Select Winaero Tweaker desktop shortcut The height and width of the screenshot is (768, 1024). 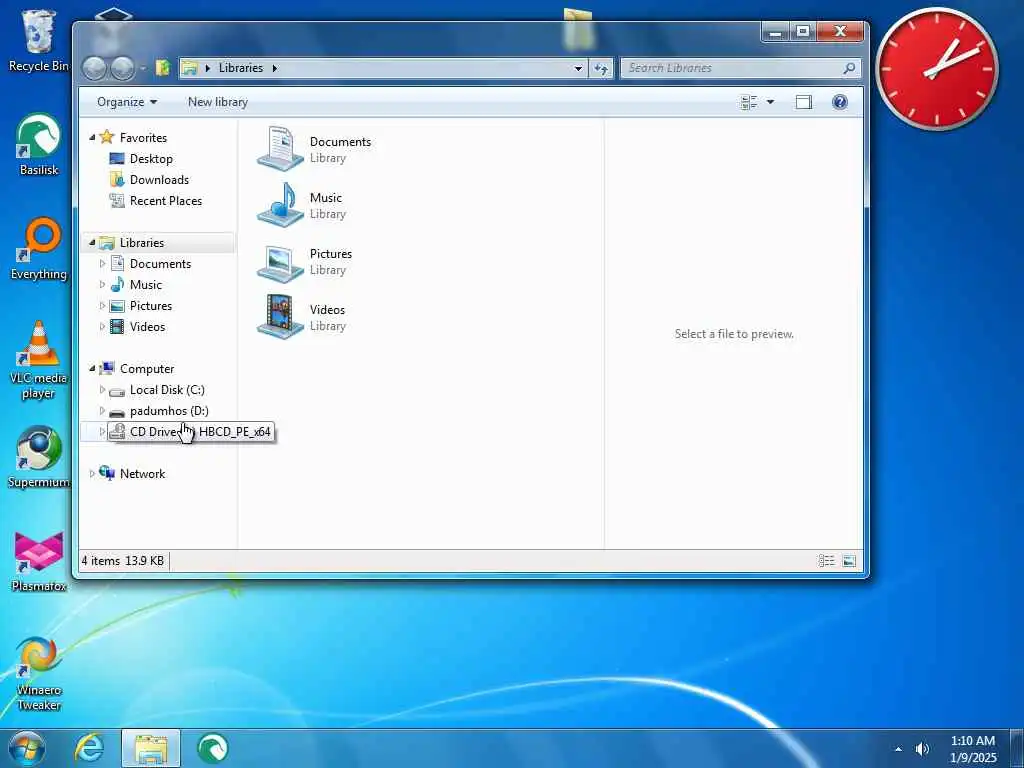point(39,673)
